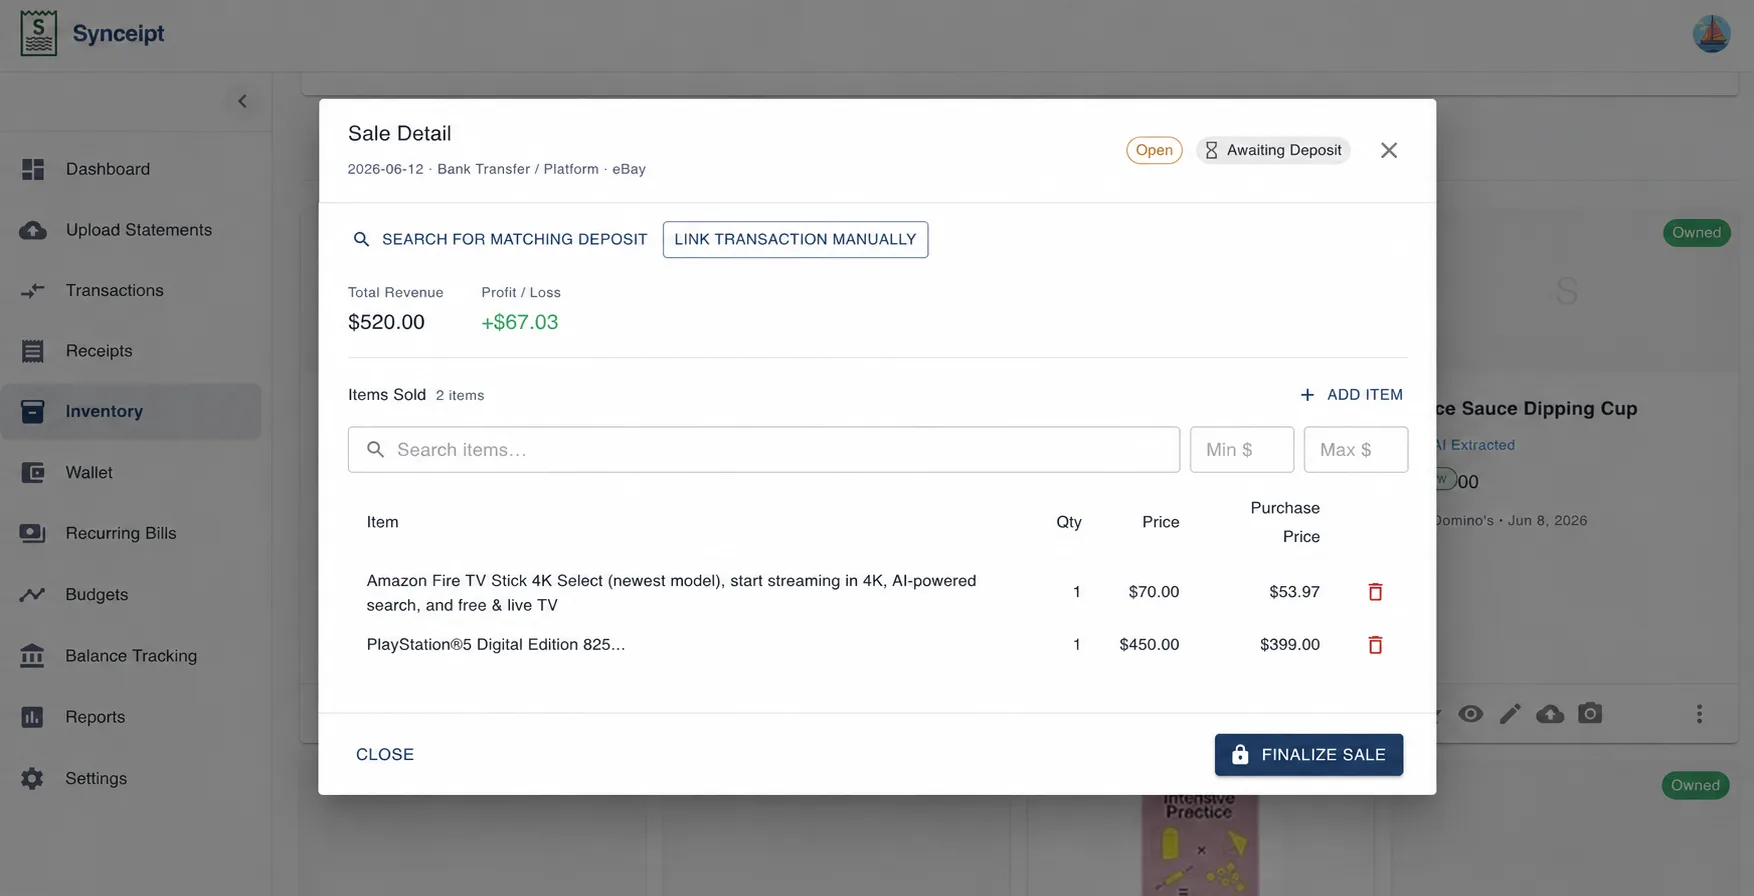1754x896 pixels.
Task: Delete the PlayStation 5 Digital Edition item
Action: (1375, 645)
